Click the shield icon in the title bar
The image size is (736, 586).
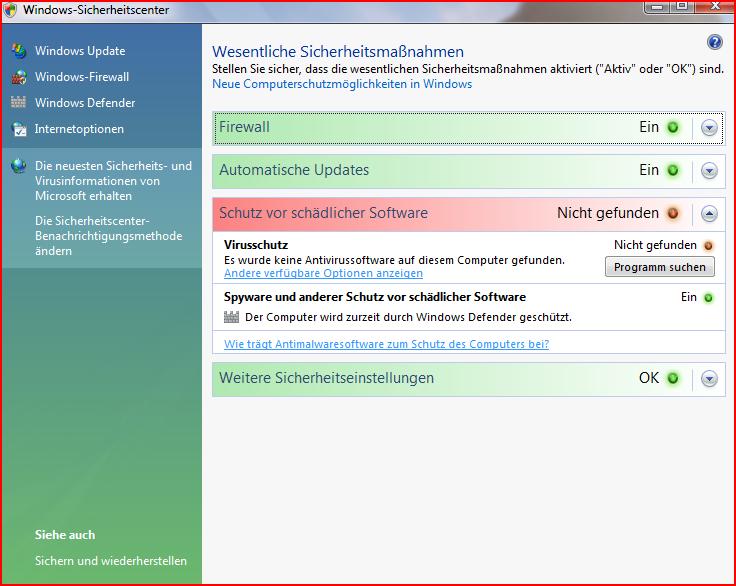[x=10, y=10]
